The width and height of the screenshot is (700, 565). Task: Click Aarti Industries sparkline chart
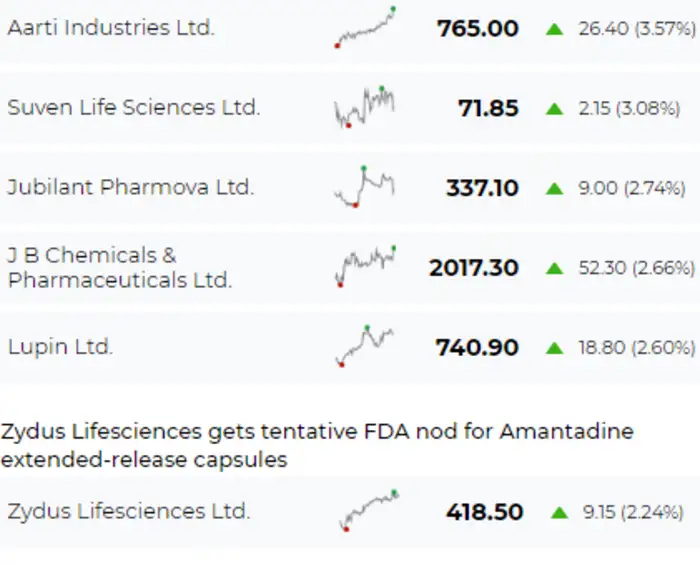click(x=365, y=28)
